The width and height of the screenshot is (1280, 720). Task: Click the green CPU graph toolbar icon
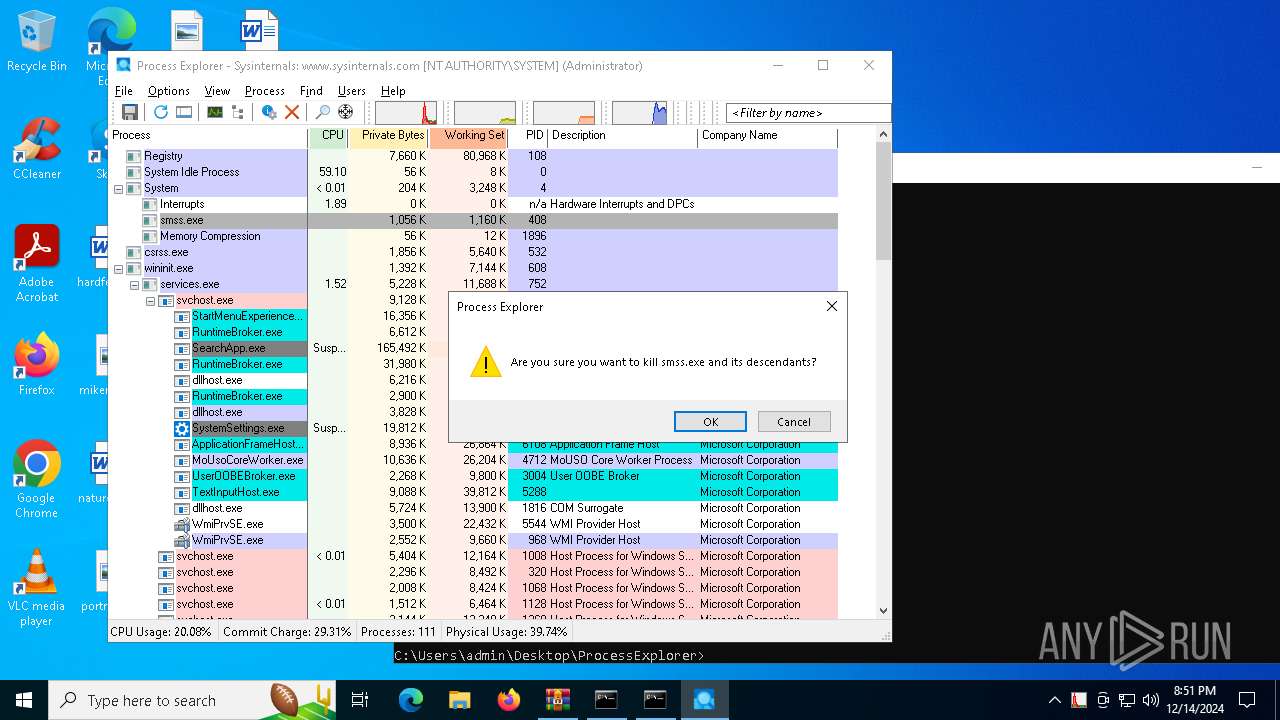(214, 112)
